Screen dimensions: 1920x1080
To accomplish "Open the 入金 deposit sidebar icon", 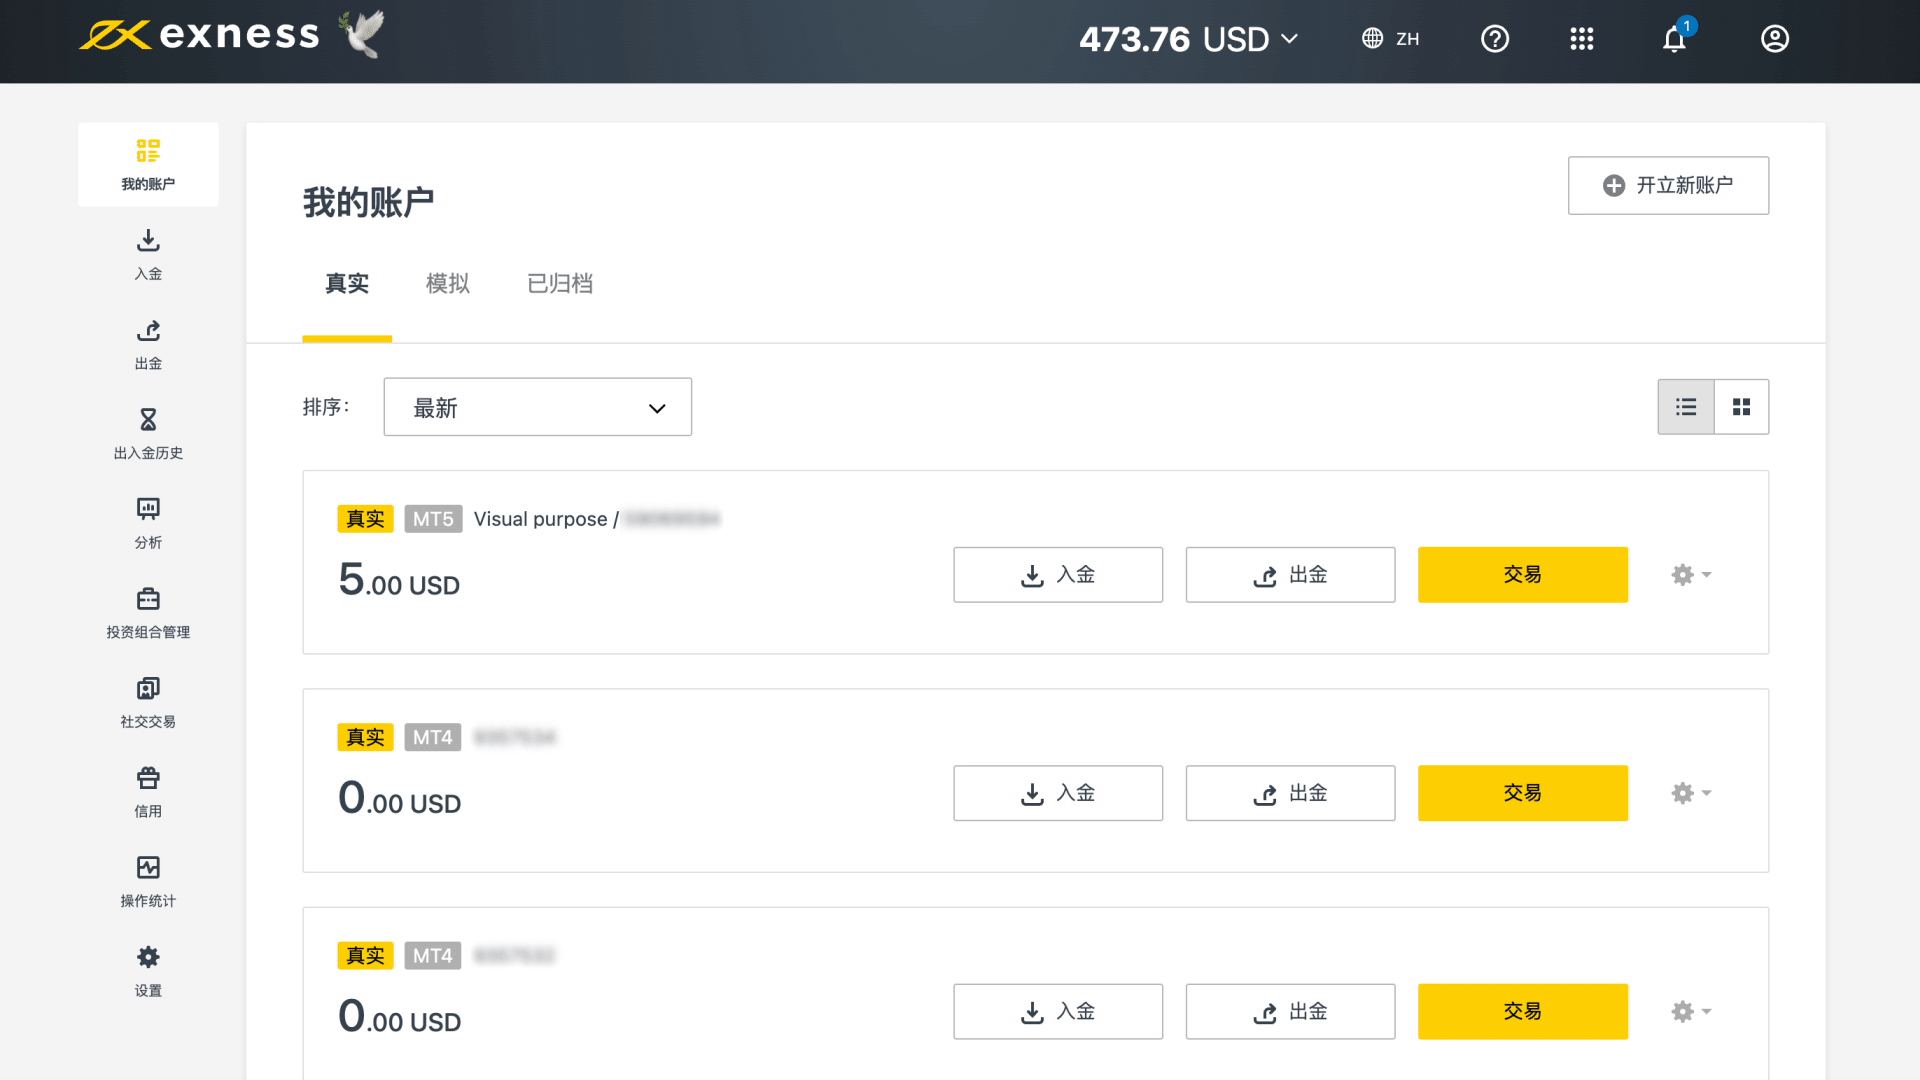I will (x=148, y=254).
